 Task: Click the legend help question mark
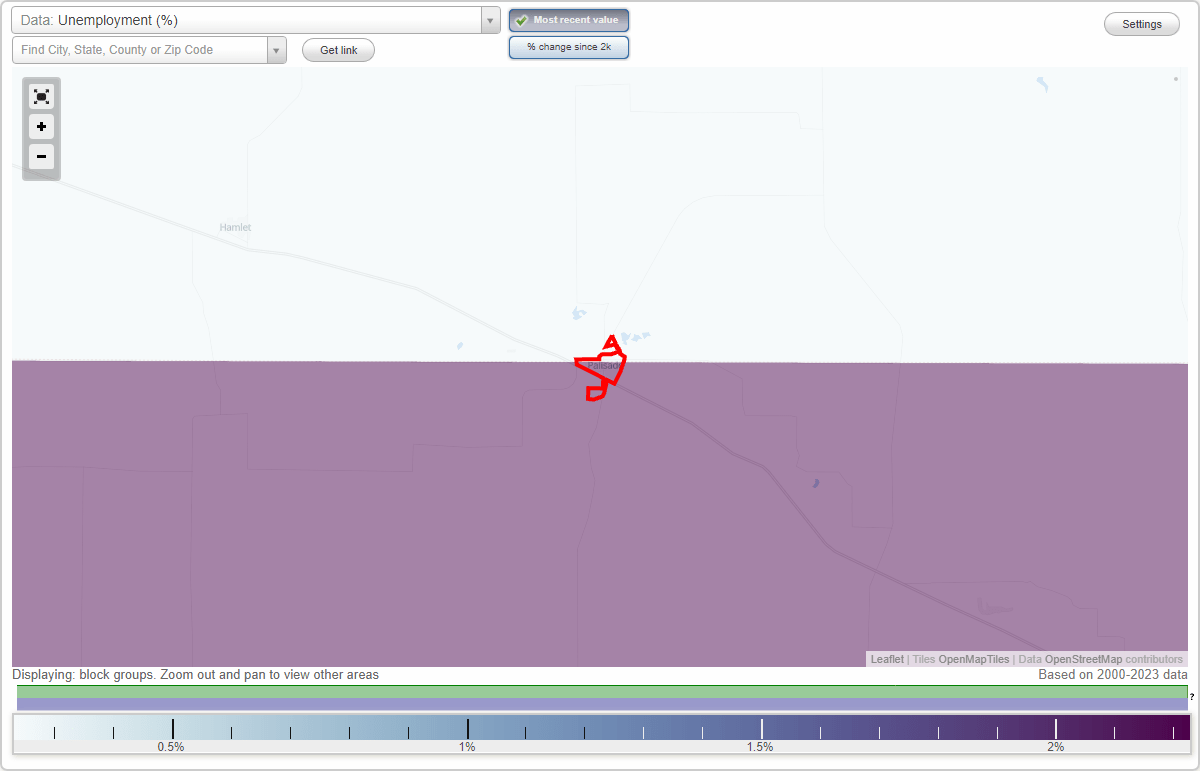(x=1192, y=696)
